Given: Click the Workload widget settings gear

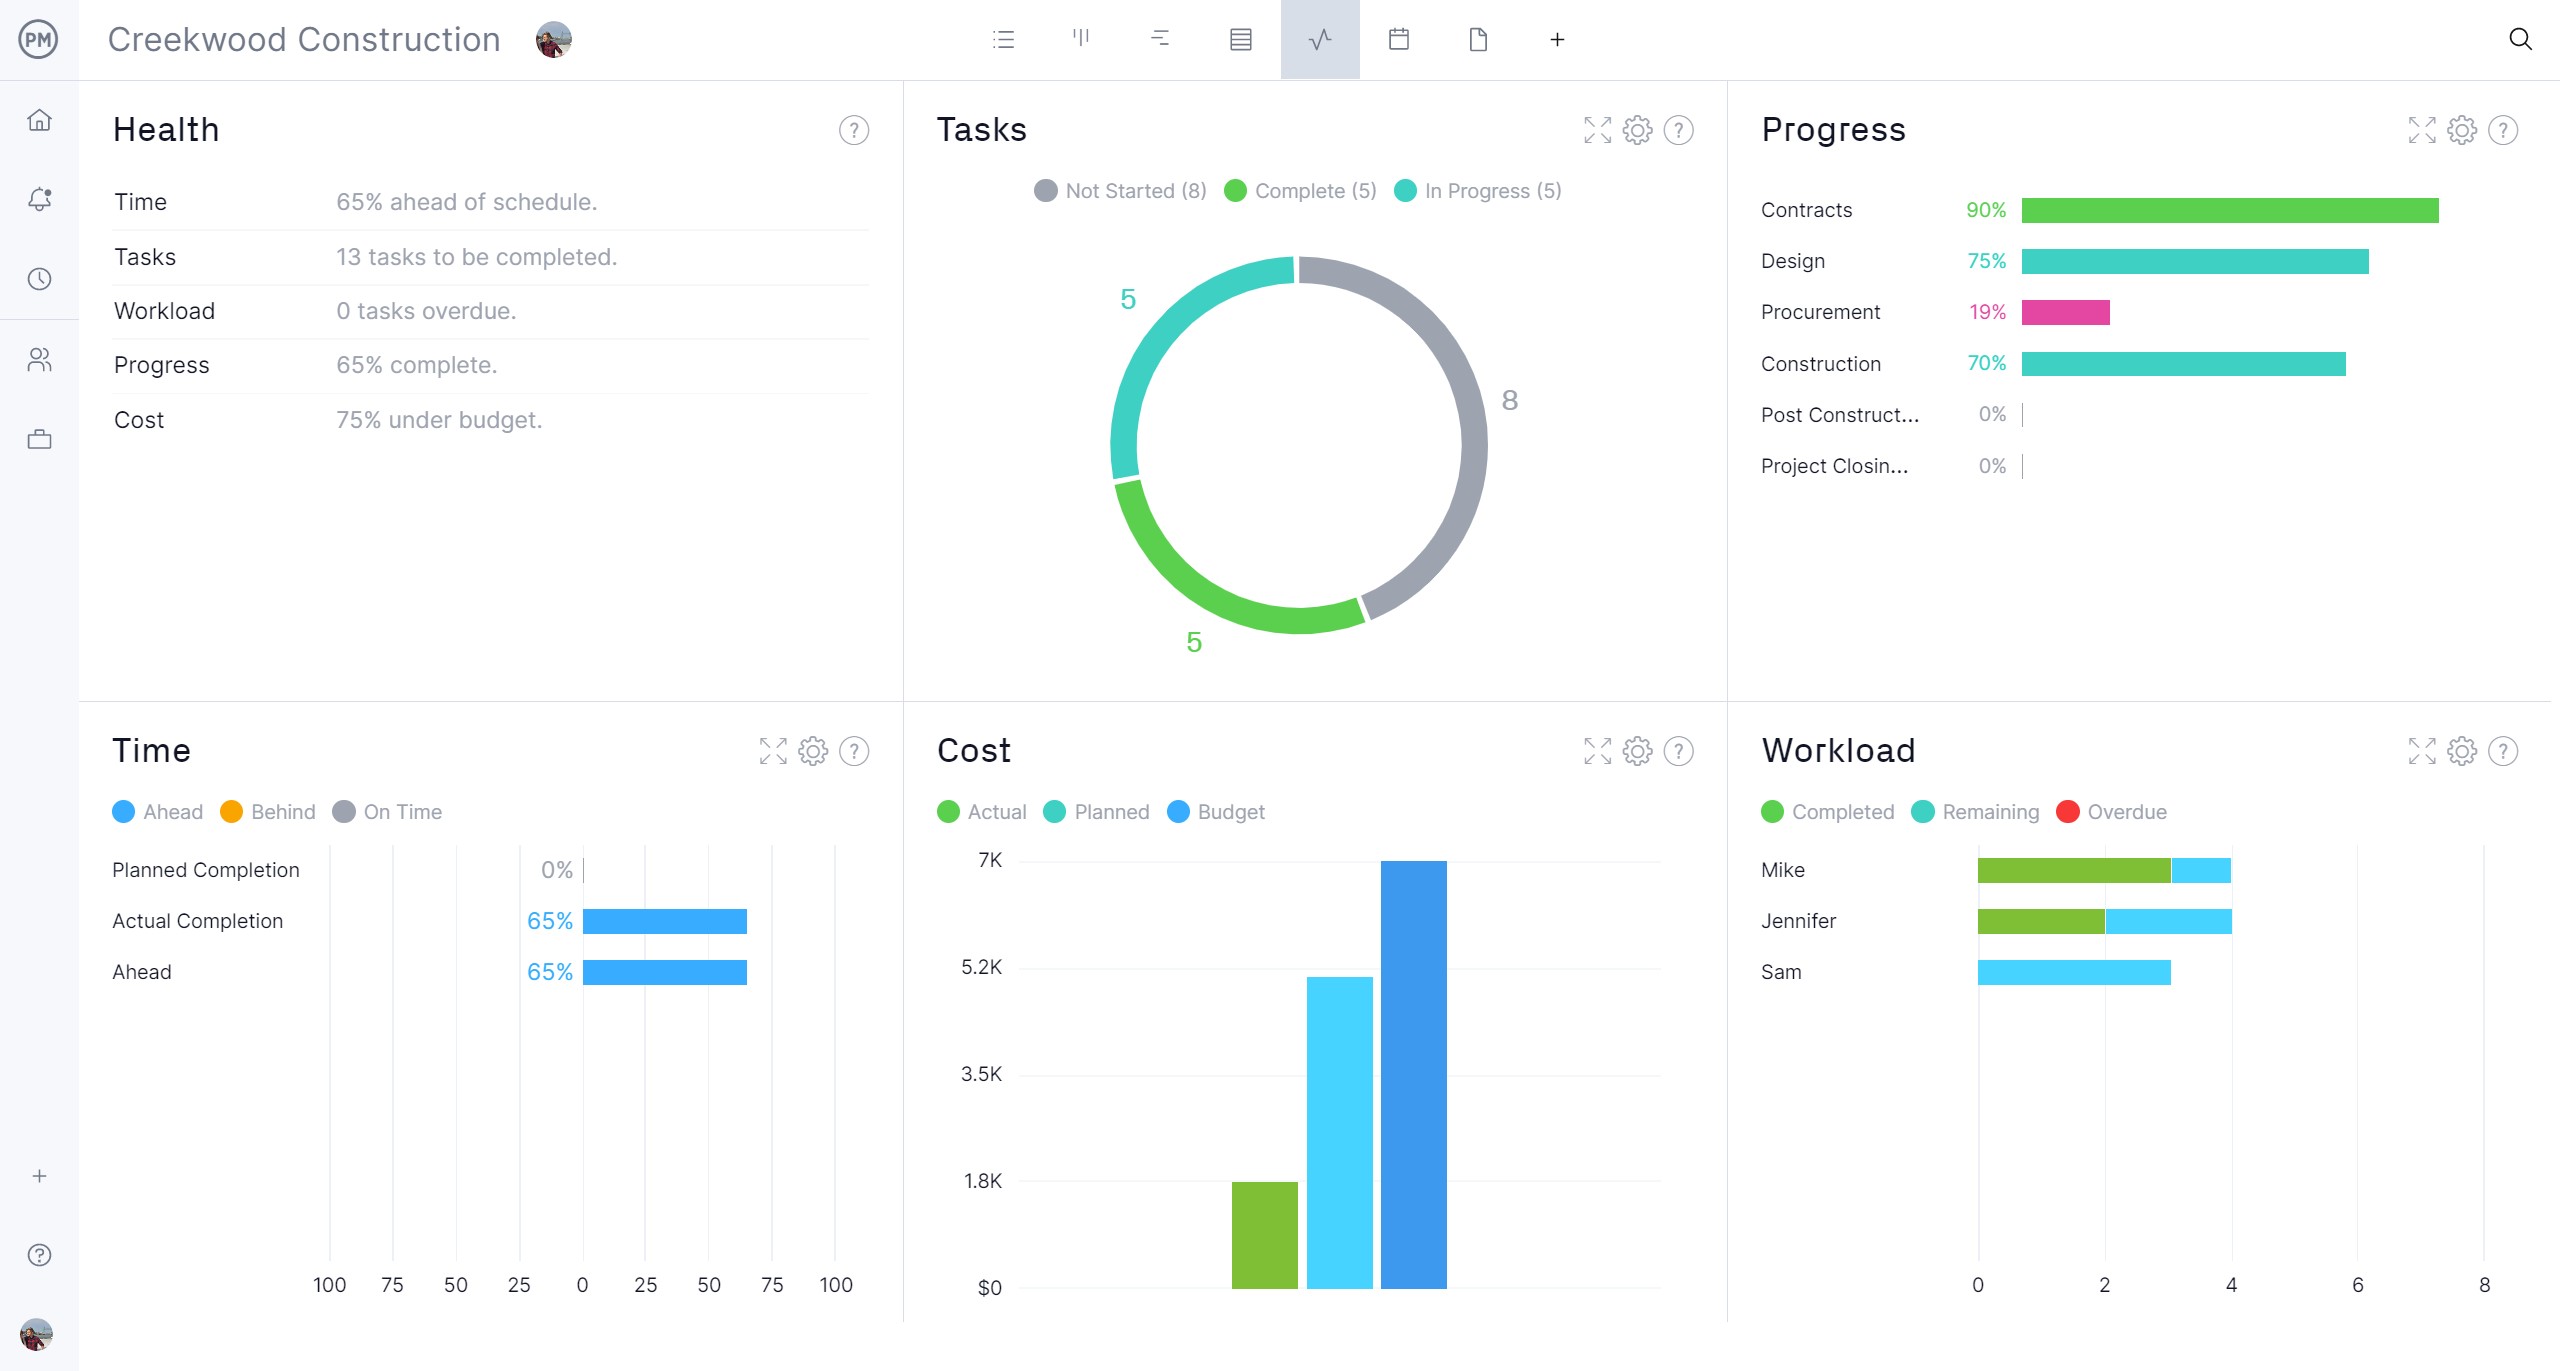Looking at the screenshot, I should 2460,750.
